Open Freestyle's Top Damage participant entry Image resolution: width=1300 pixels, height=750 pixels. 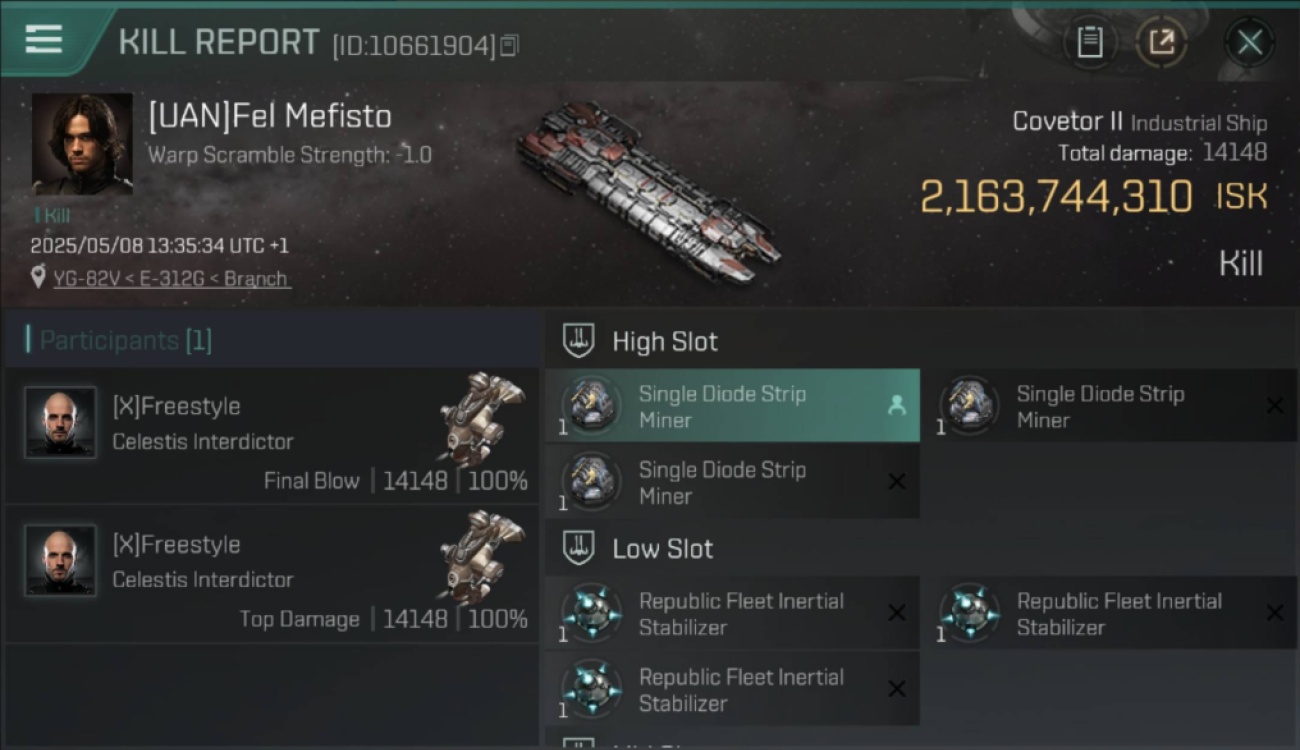tap(272, 573)
